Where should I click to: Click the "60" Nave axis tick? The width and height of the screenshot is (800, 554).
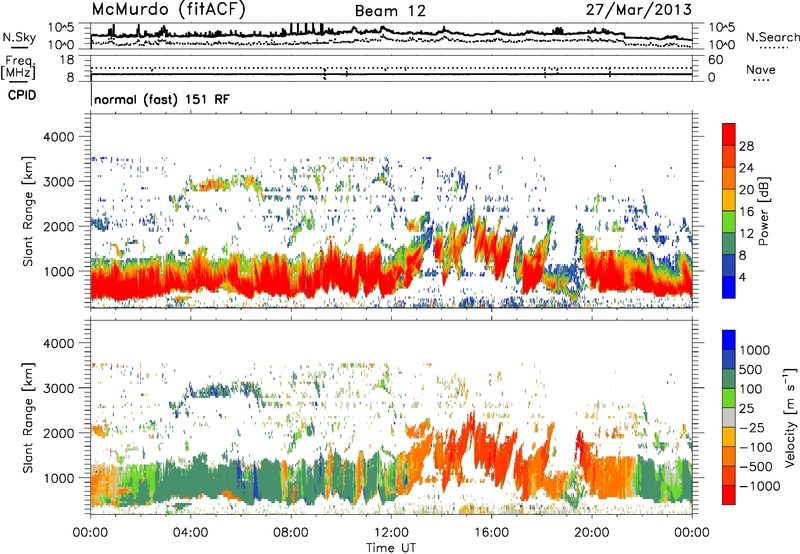coord(715,60)
